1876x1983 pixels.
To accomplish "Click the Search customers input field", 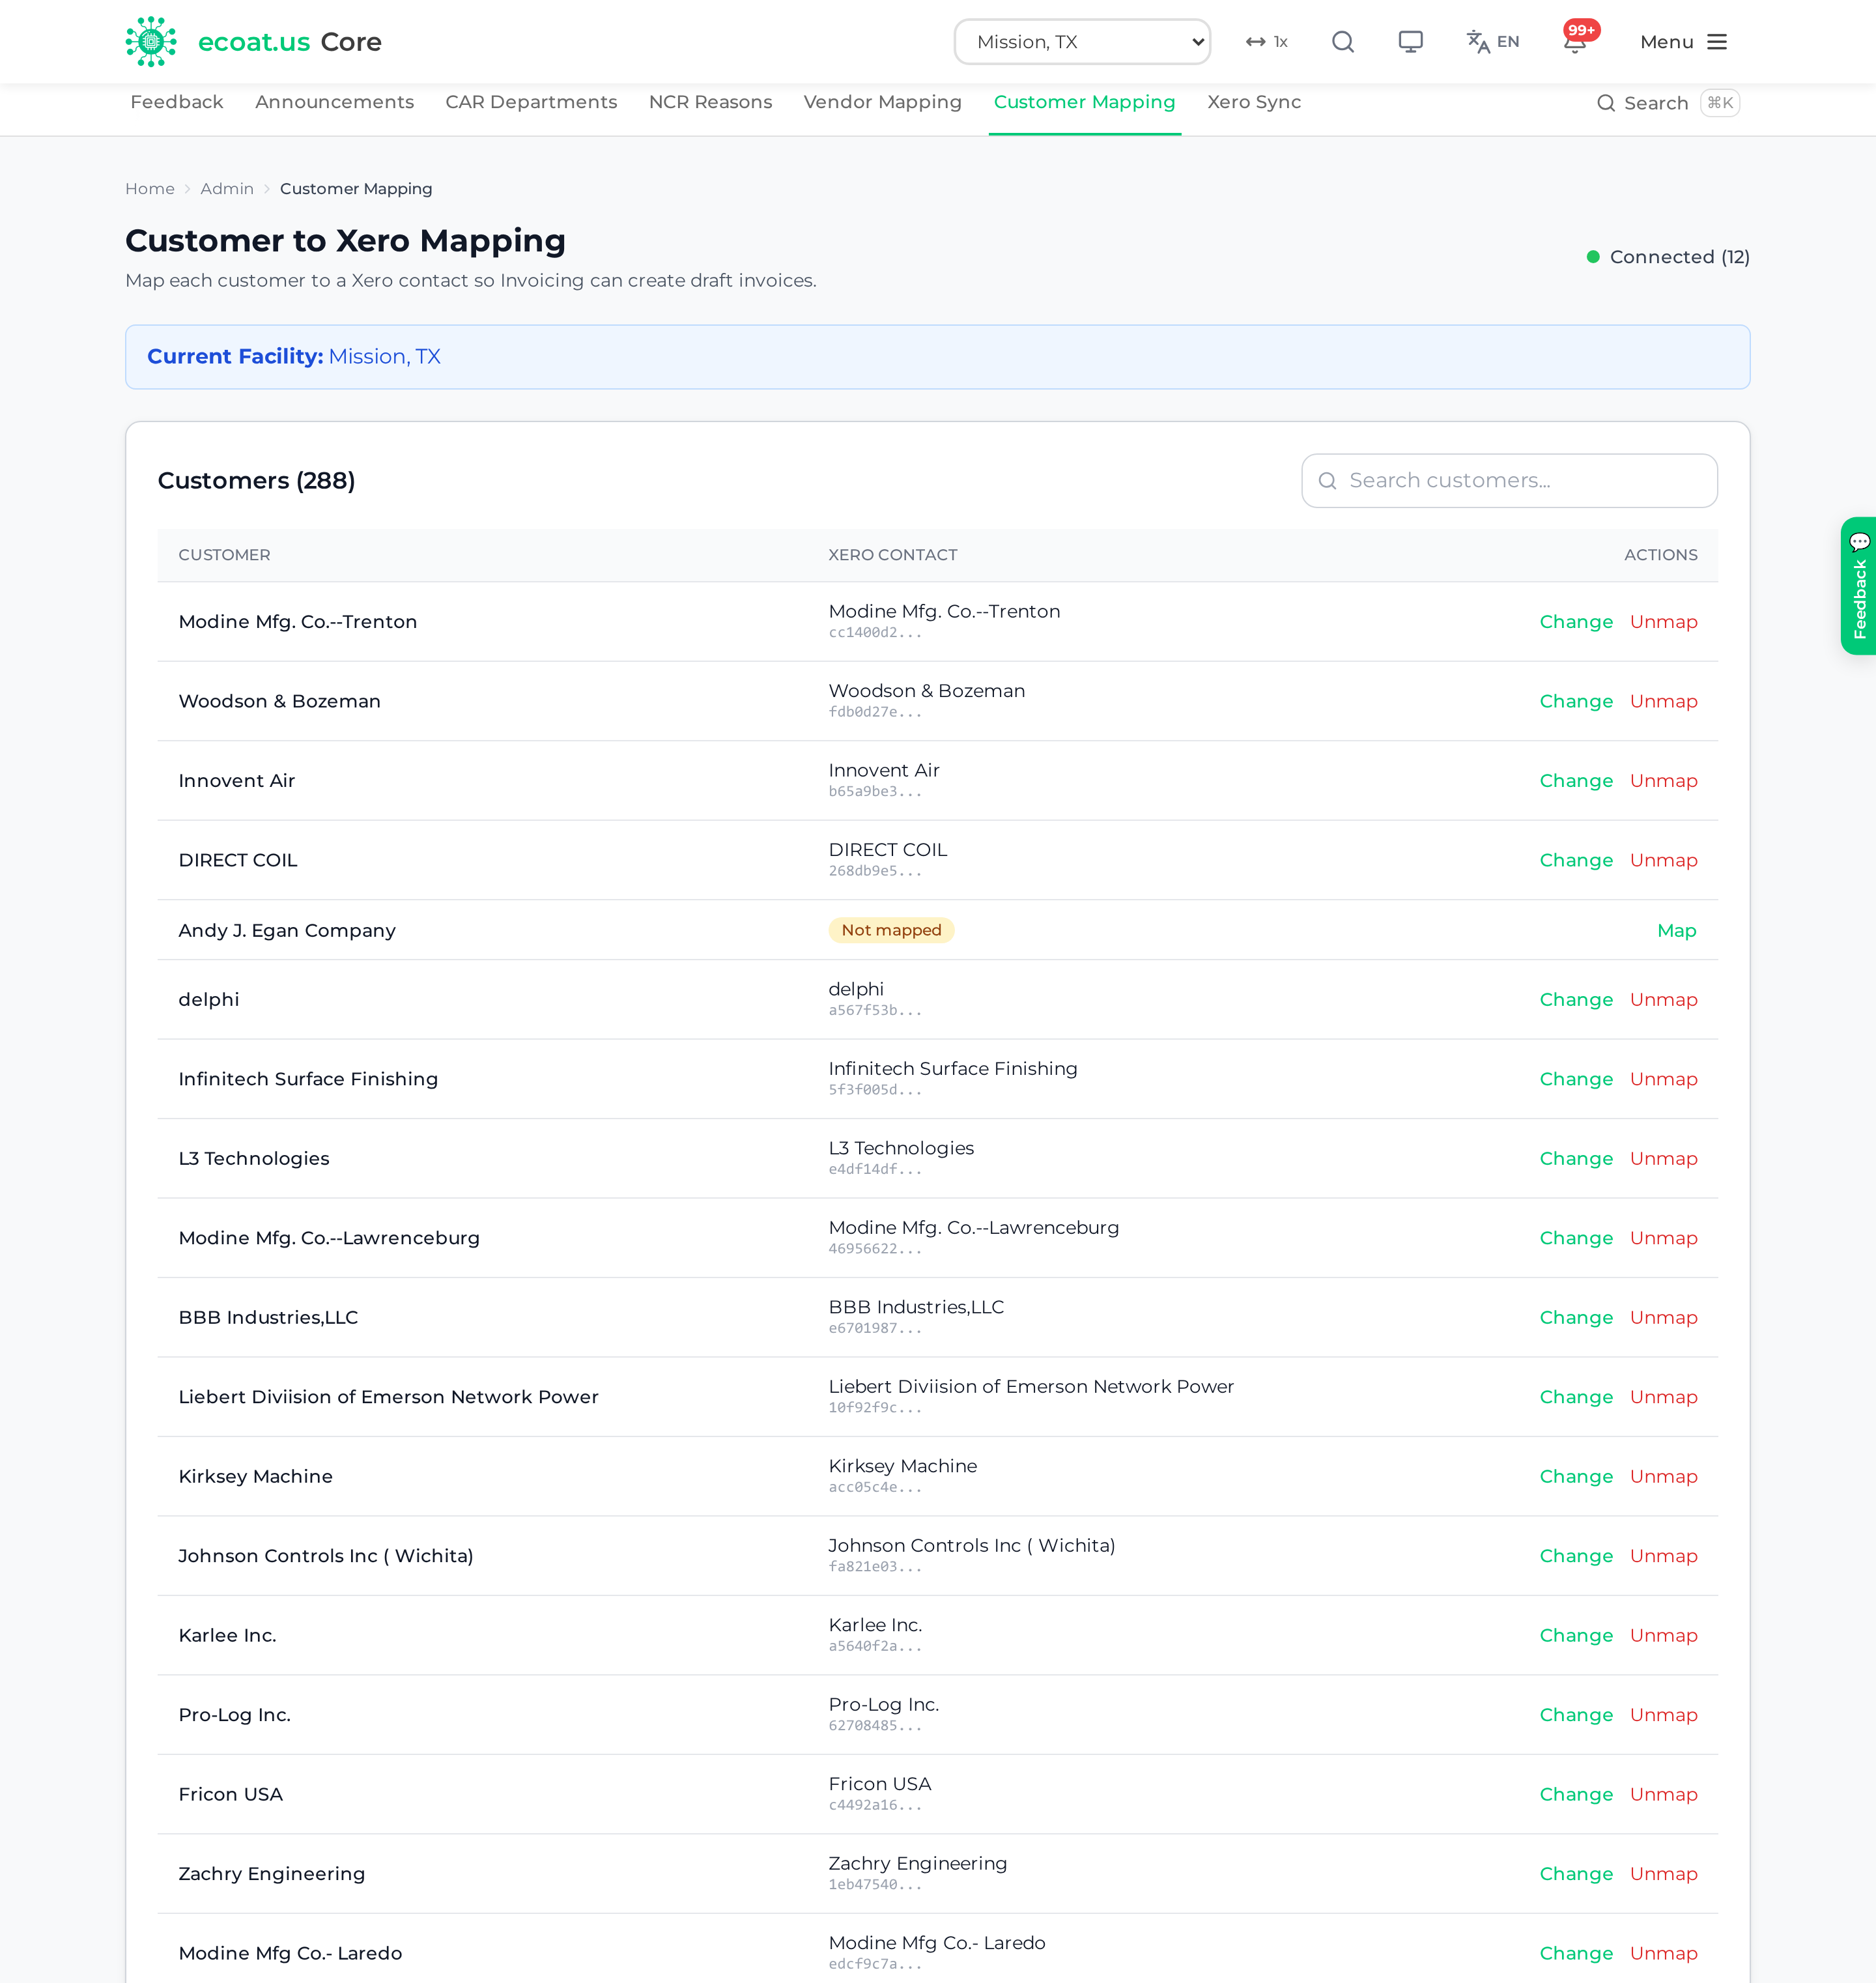I will [1509, 481].
